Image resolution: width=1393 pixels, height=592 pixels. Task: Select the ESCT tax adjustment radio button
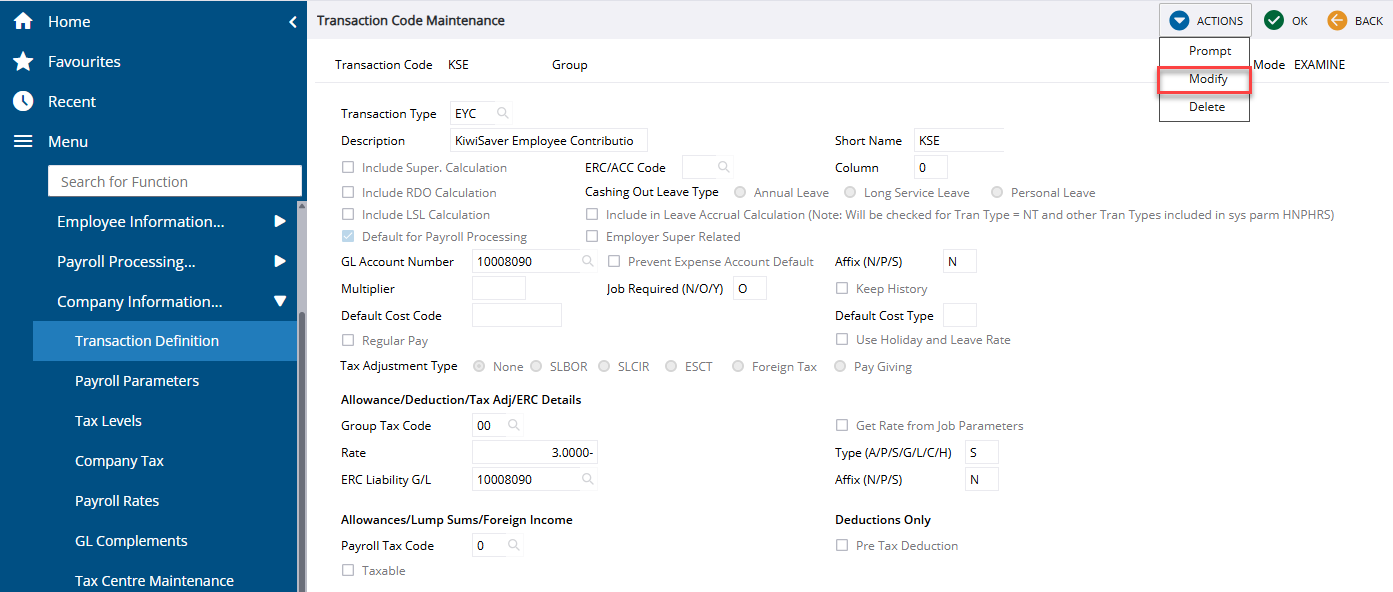click(671, 367)
